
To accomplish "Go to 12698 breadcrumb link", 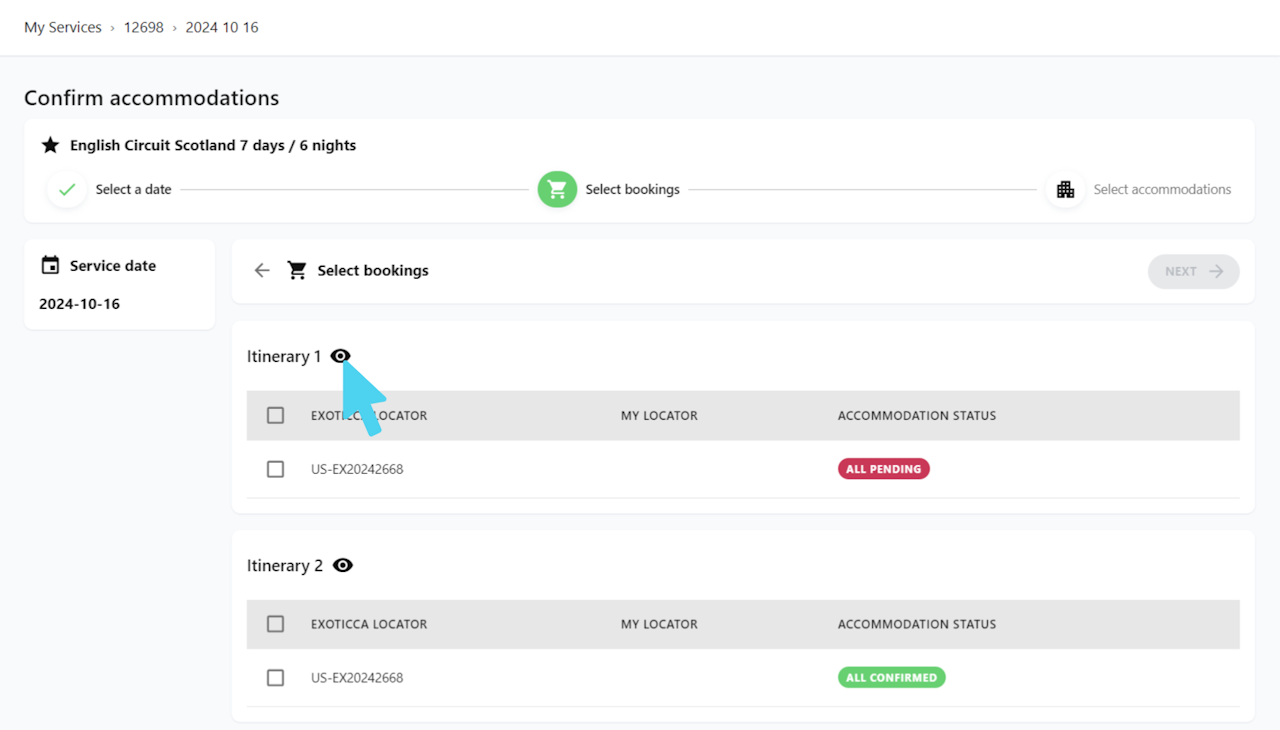I will pos(144,28).
